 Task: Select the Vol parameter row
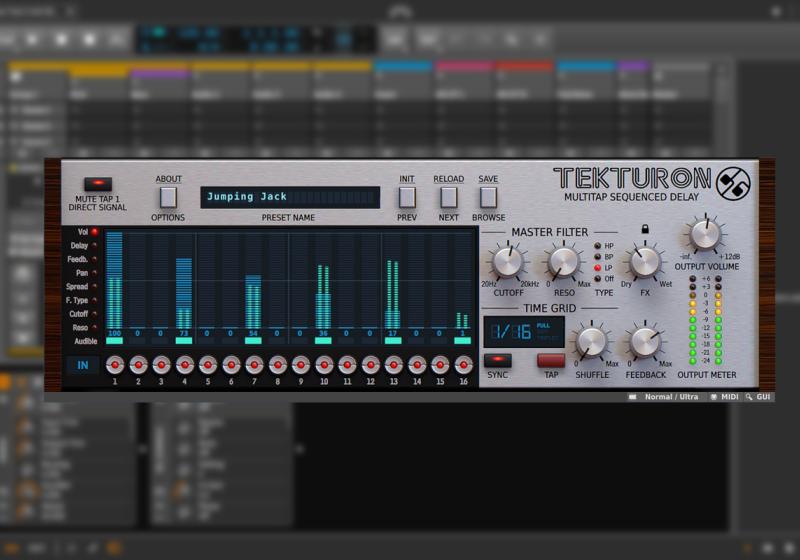coord(84,232)
